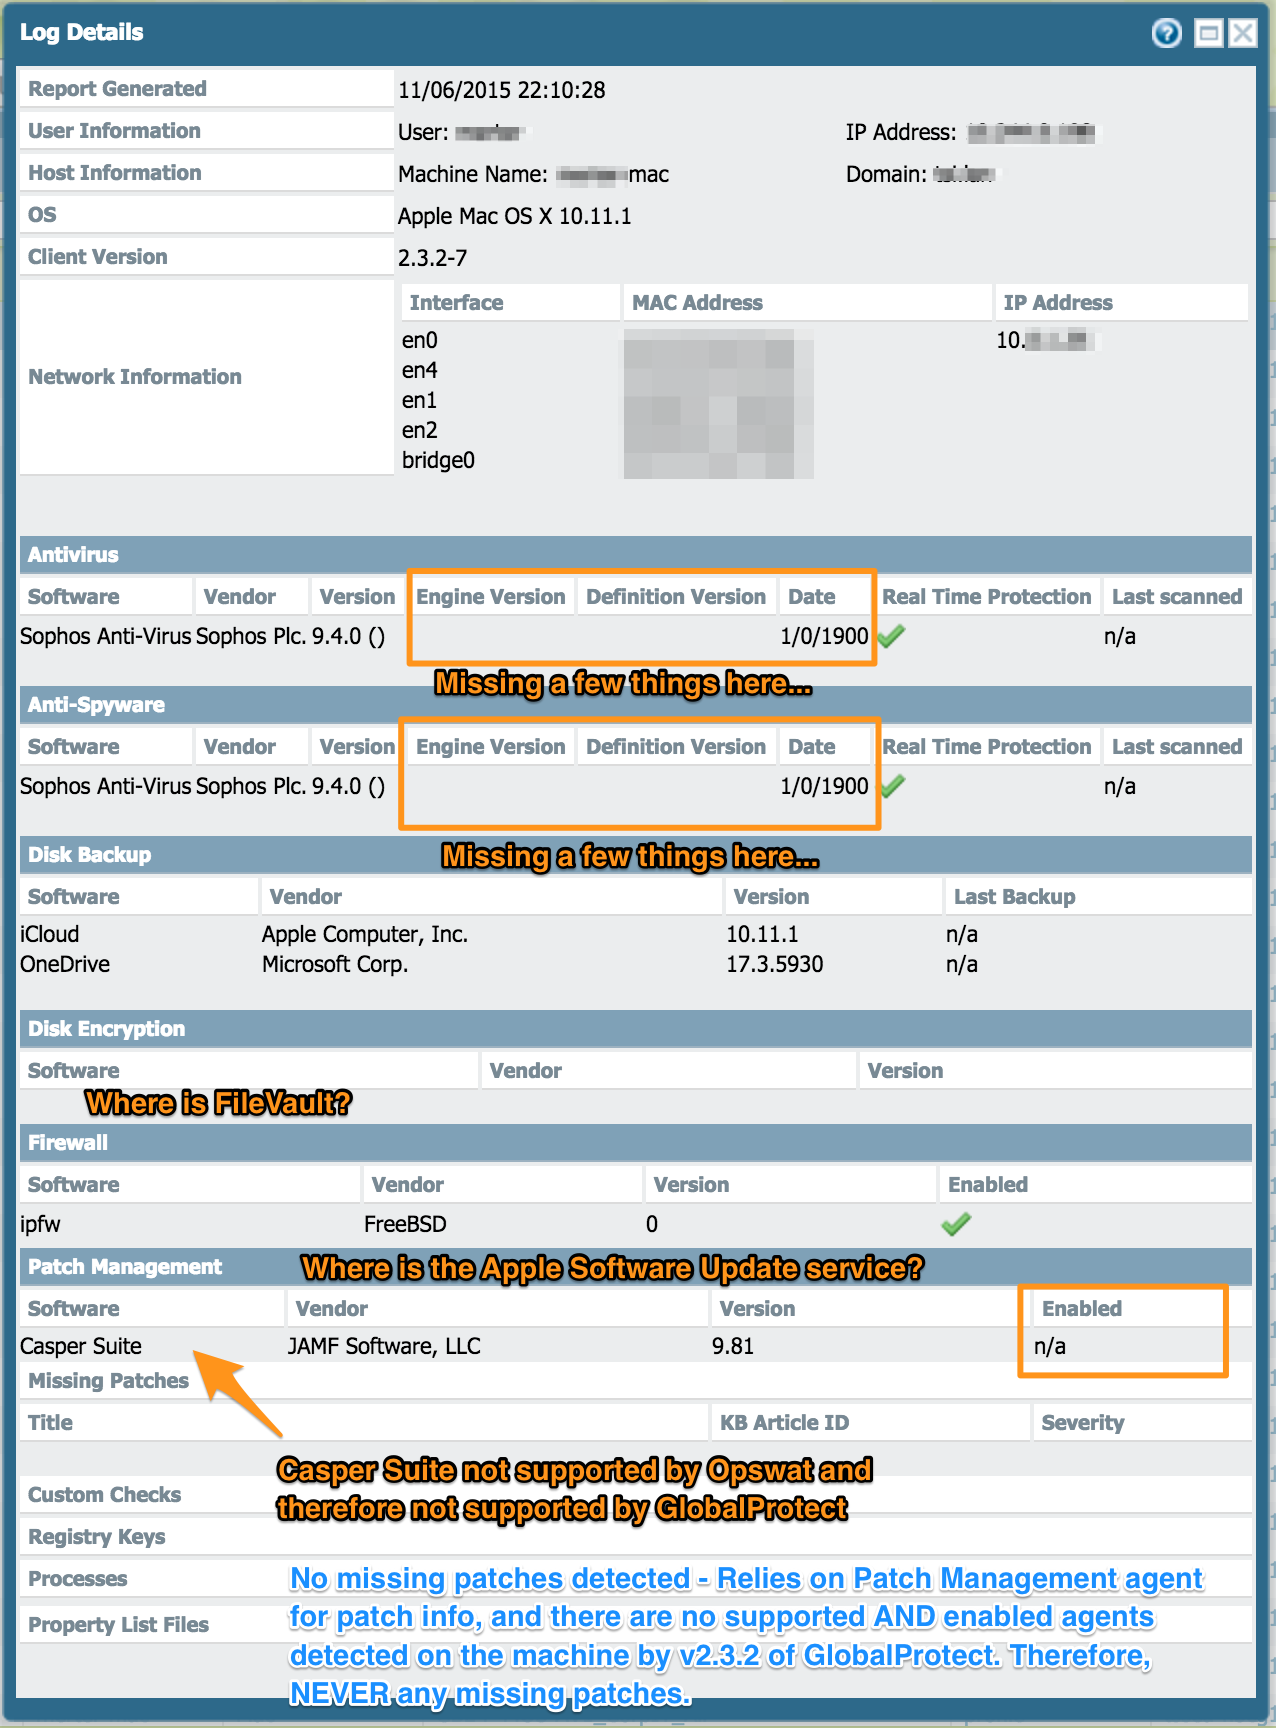Select the Property List Files label
Viewport: 1276px width, 1728px height.
point(118,1624)
